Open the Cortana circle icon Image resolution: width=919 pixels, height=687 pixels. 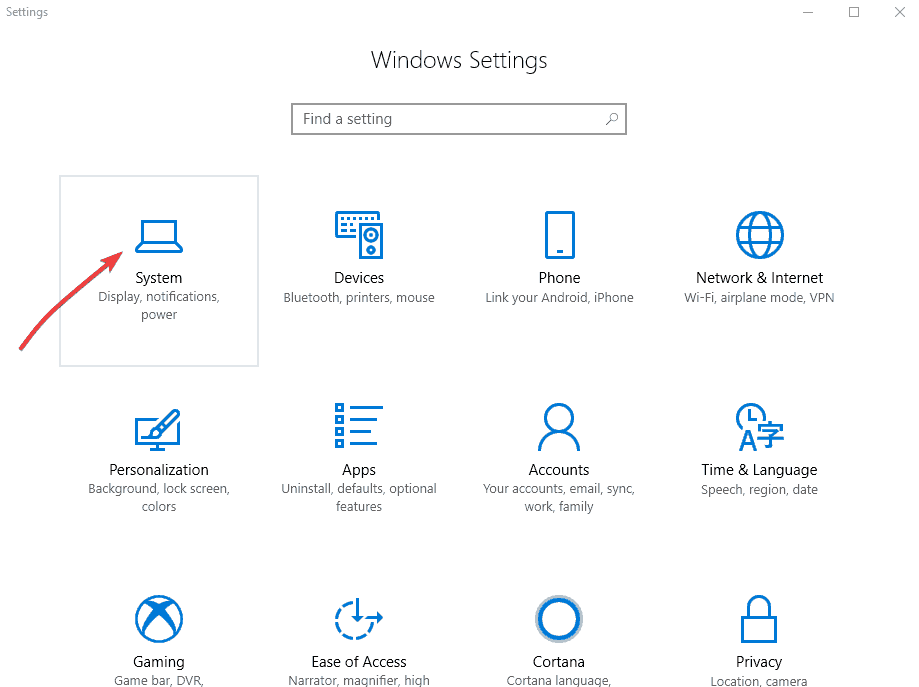click(x=559, y=619)
